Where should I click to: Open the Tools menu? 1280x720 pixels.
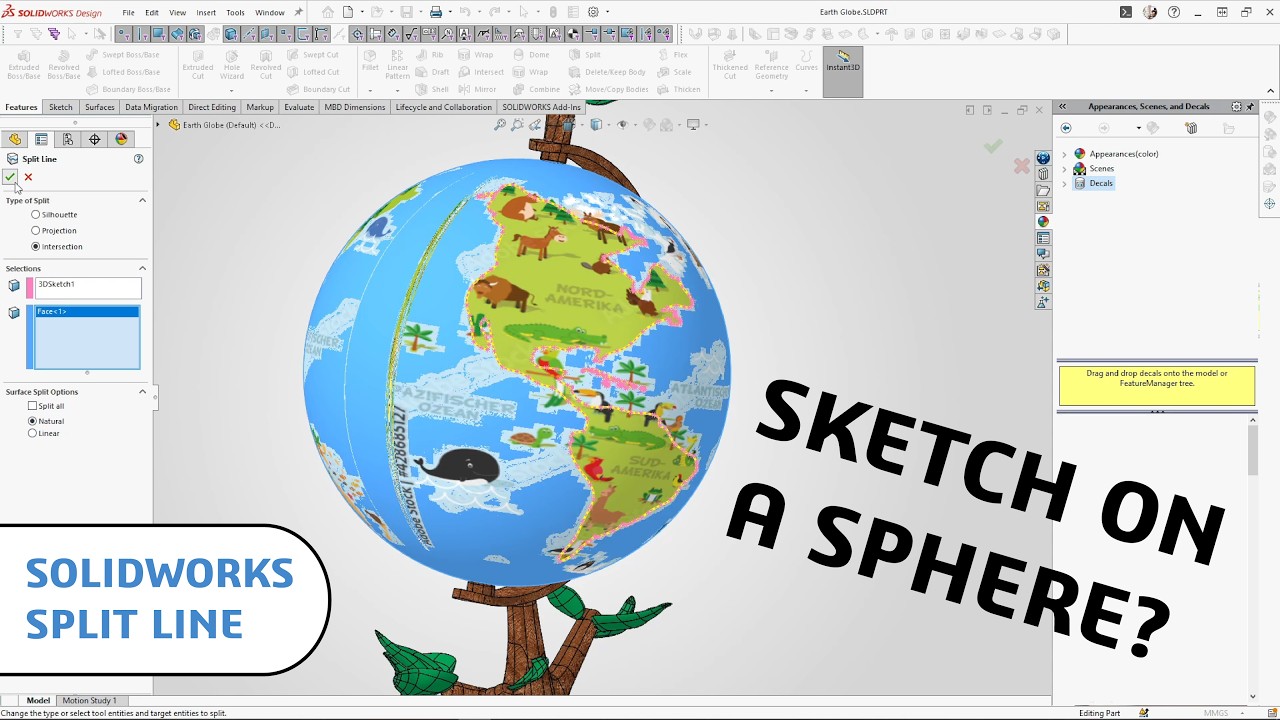235,13
